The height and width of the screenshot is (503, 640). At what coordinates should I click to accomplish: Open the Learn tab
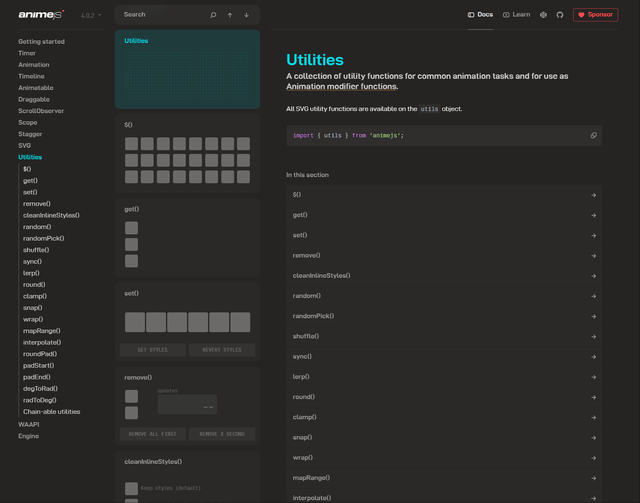tap(516, 15)
